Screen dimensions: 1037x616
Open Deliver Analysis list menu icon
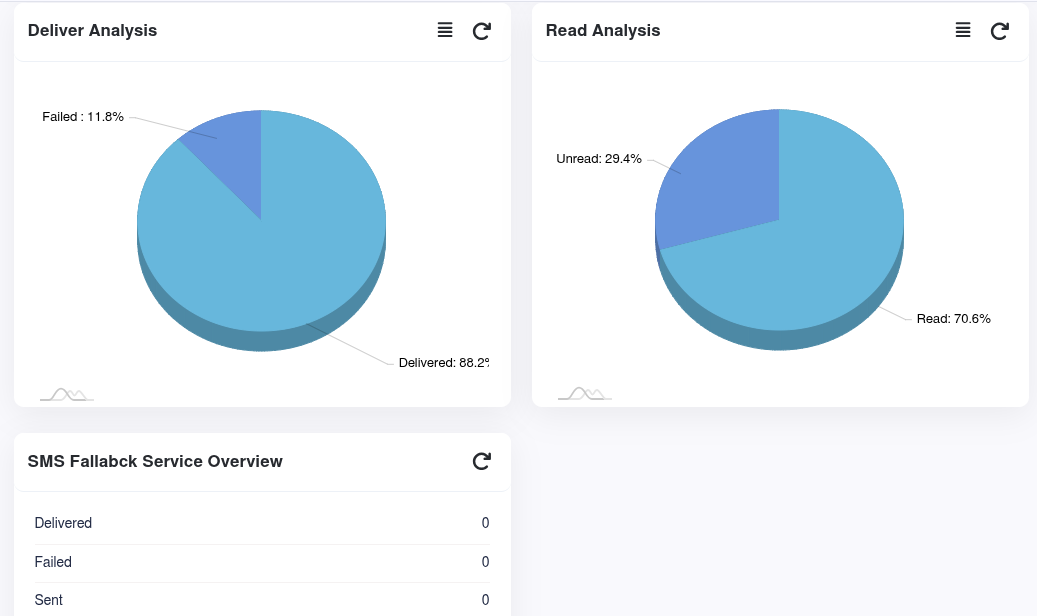click(x=445, y=30)
